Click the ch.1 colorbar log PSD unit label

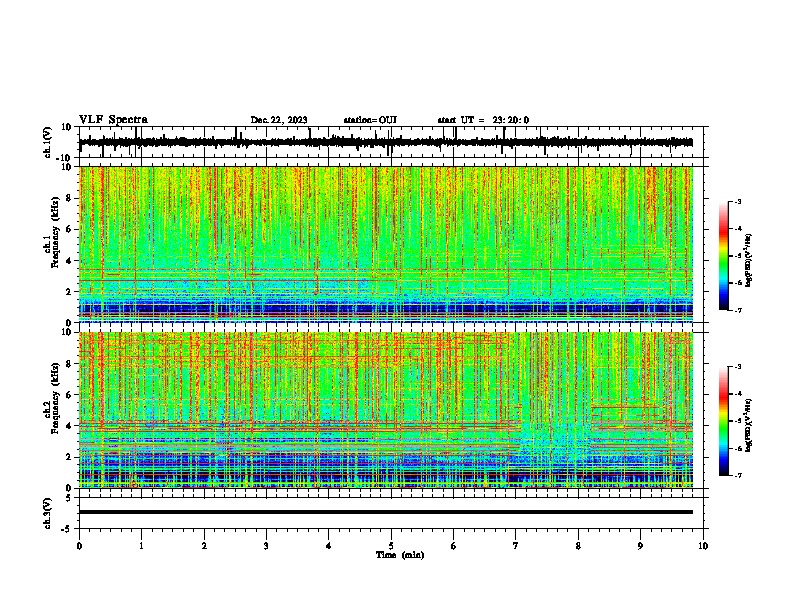pyautogui.click(x=749, y=260)
